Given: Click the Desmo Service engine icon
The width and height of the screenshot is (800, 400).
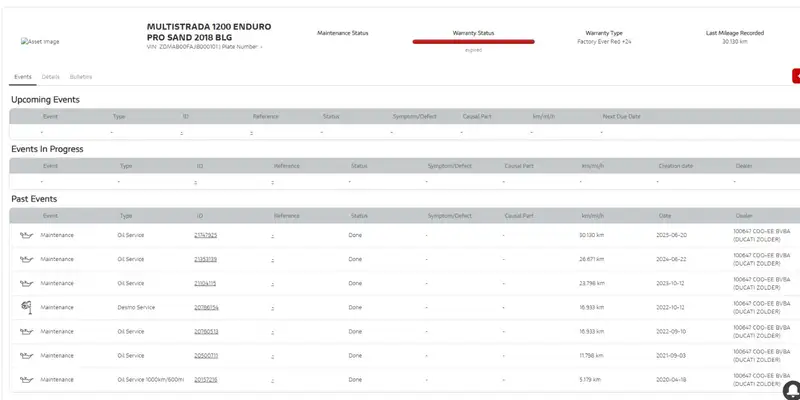Looking at the screenshot, I should pos(26,307).
